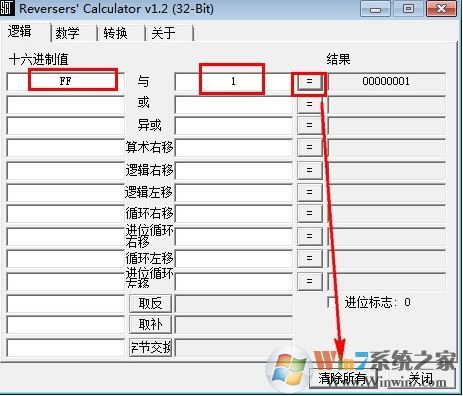Click equals button for 逻辑左移
The width and height of the screenshot is (463, 396).
pos(310,192)
